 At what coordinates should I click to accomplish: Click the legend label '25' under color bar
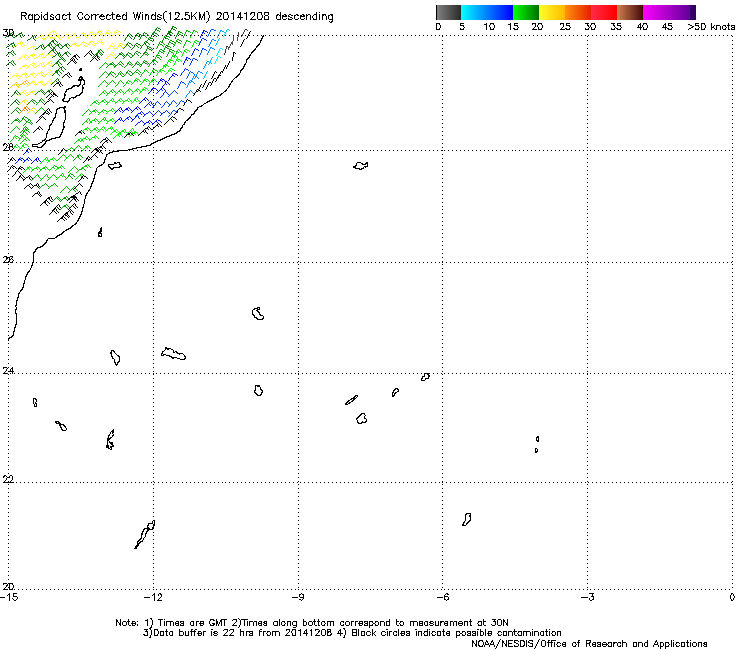click(565, 27)
